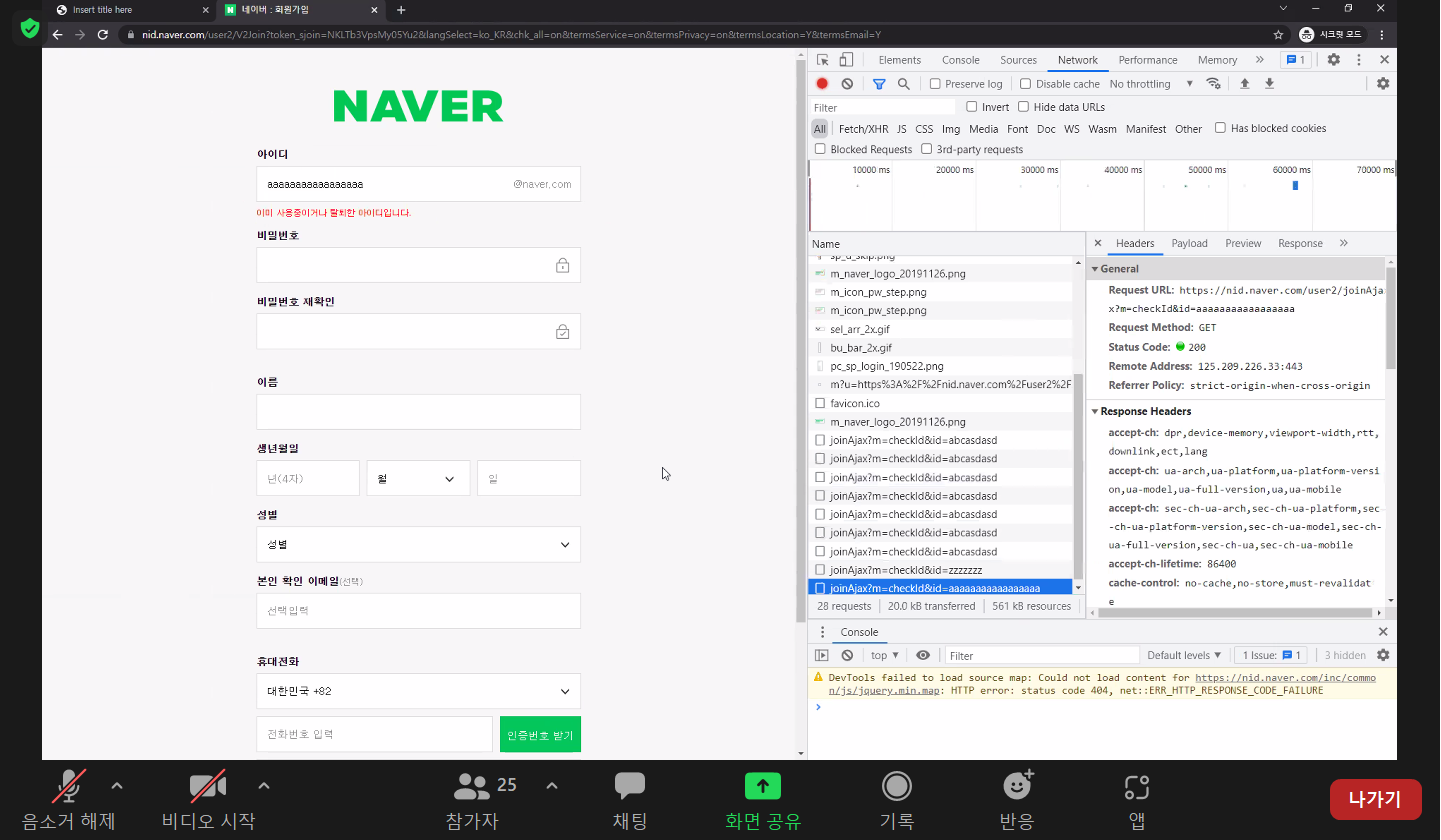The height and width of the screenshot is (840, 1441).
Task: Start Zoom screen share
Action: [x=763, y=799]
